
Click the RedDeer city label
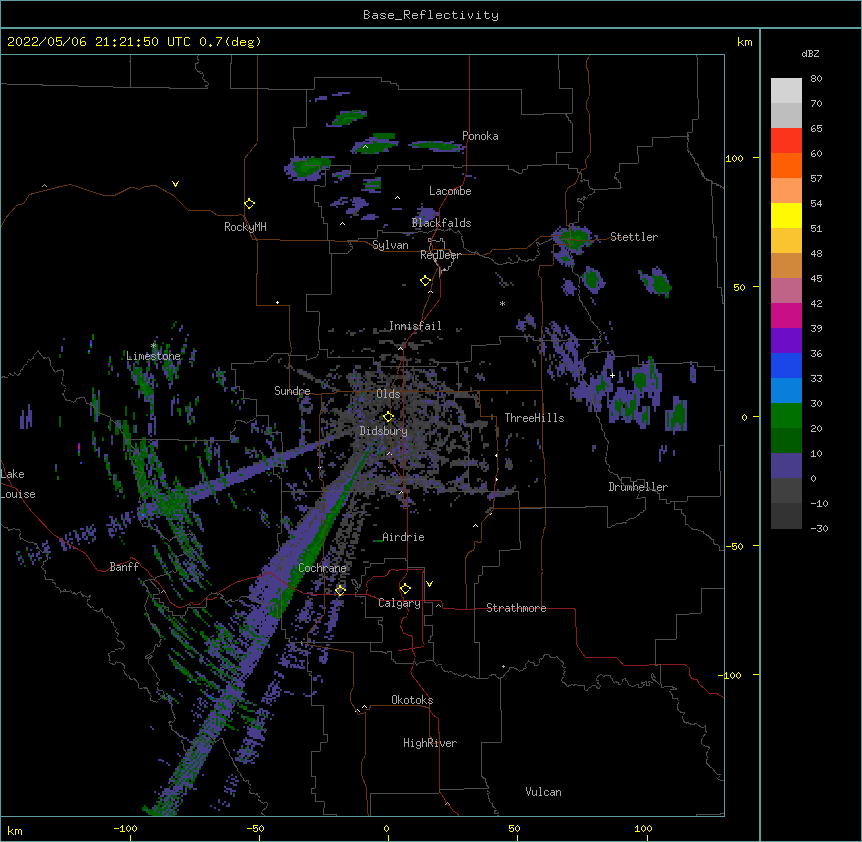[440, 255]
